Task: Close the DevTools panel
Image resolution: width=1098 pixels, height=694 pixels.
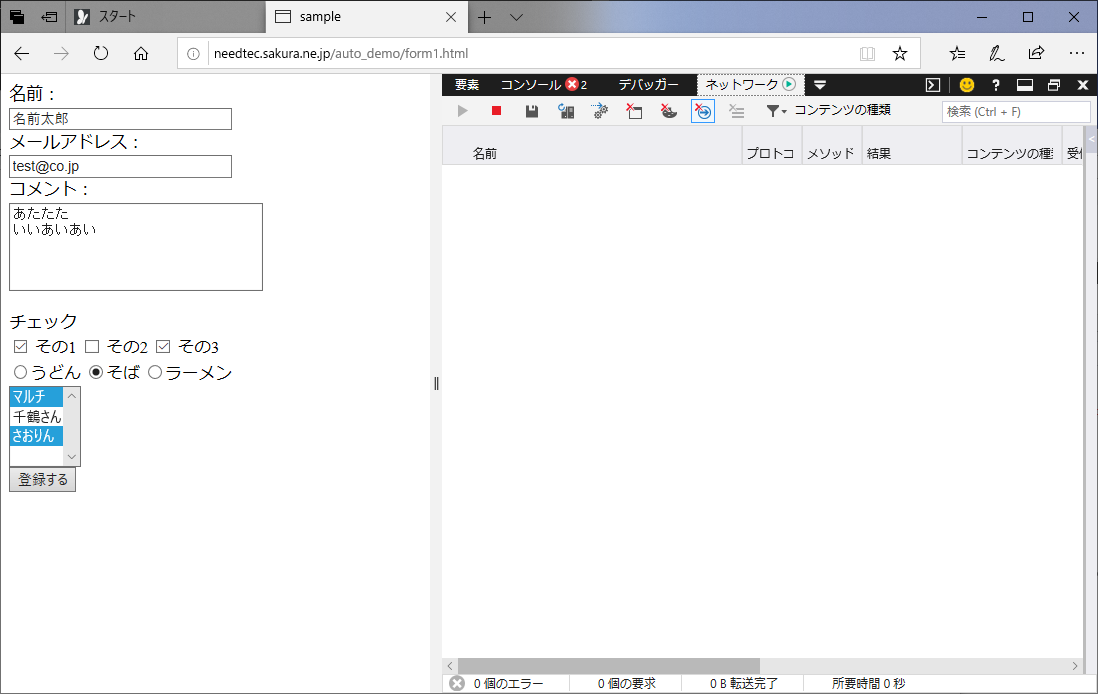Action: [x=1083, y=85]
